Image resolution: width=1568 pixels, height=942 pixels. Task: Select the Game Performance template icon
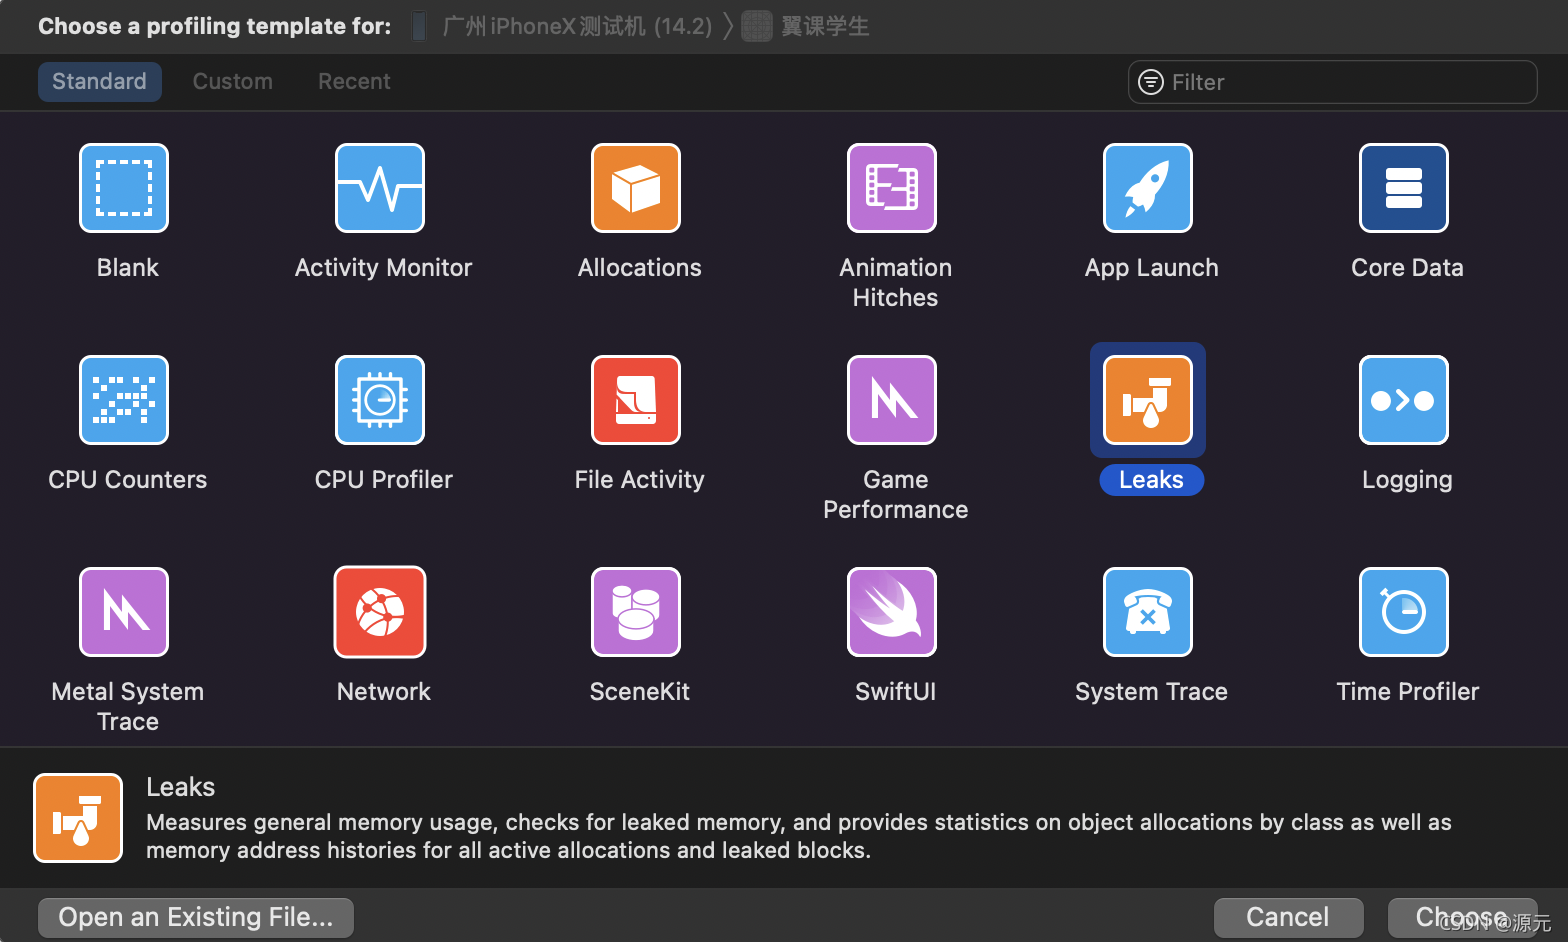tap(892, 400)
